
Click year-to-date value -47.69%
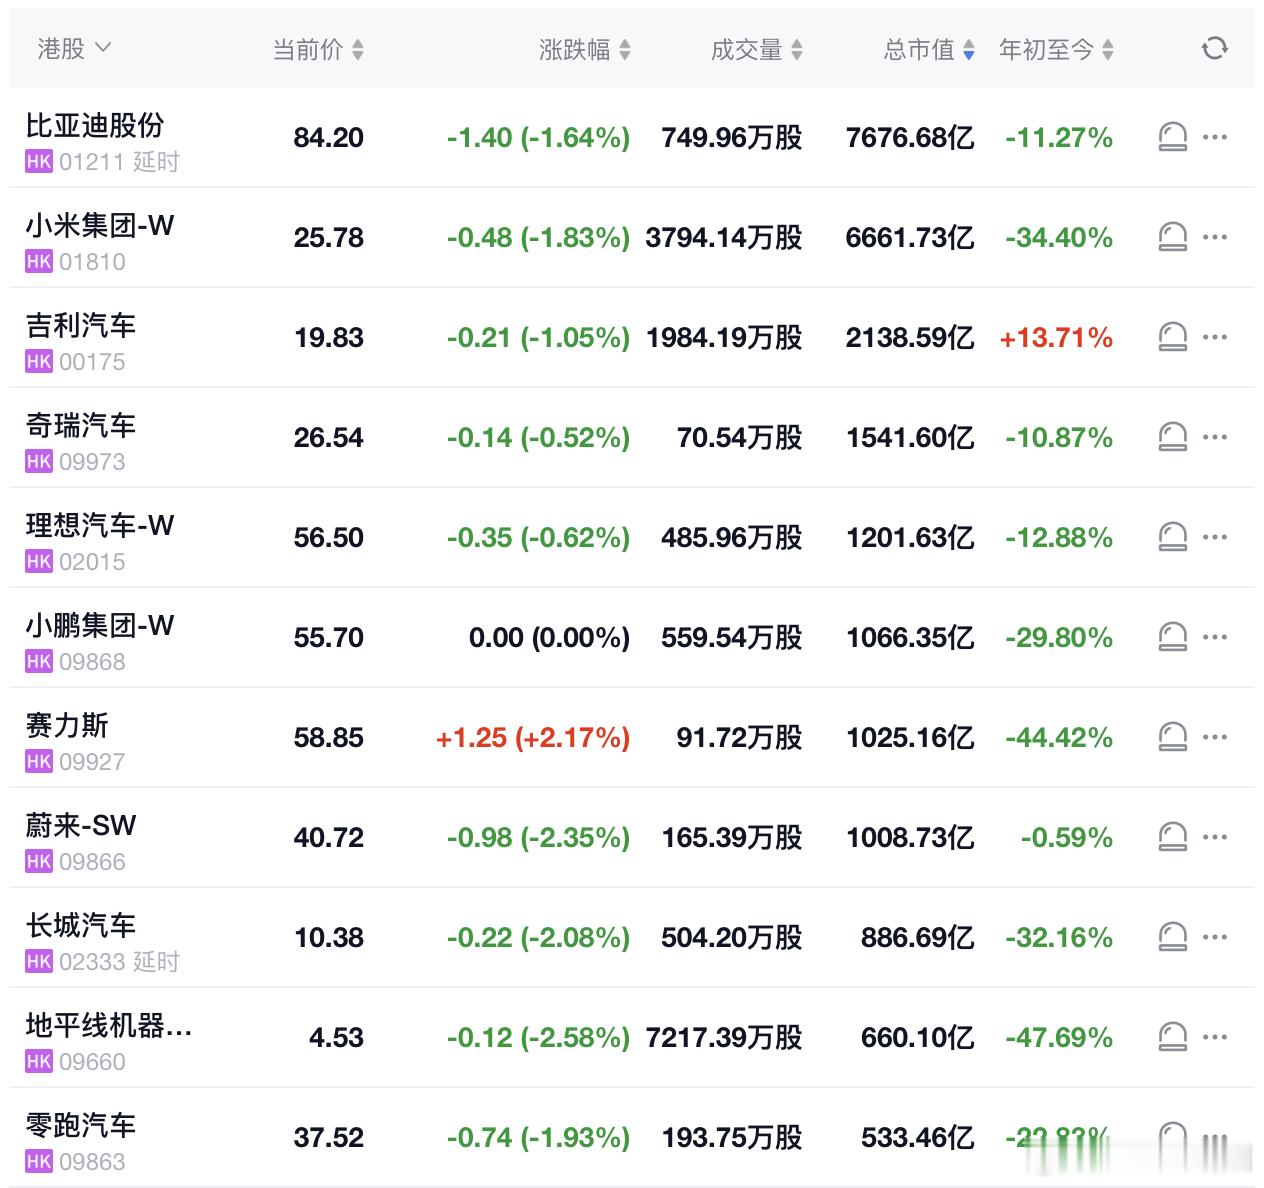tap(1059, 1038)
